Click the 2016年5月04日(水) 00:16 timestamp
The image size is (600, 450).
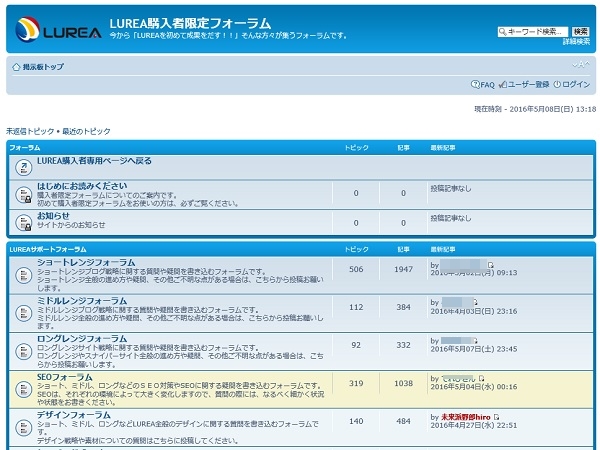[474, 387]
